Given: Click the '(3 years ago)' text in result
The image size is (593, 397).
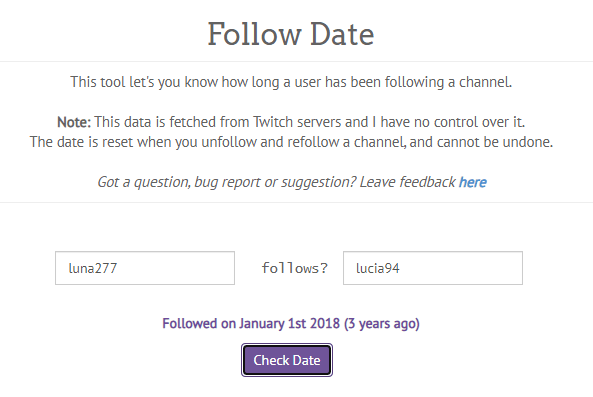Looking at the screenshot, I should [x=382, y=324].
